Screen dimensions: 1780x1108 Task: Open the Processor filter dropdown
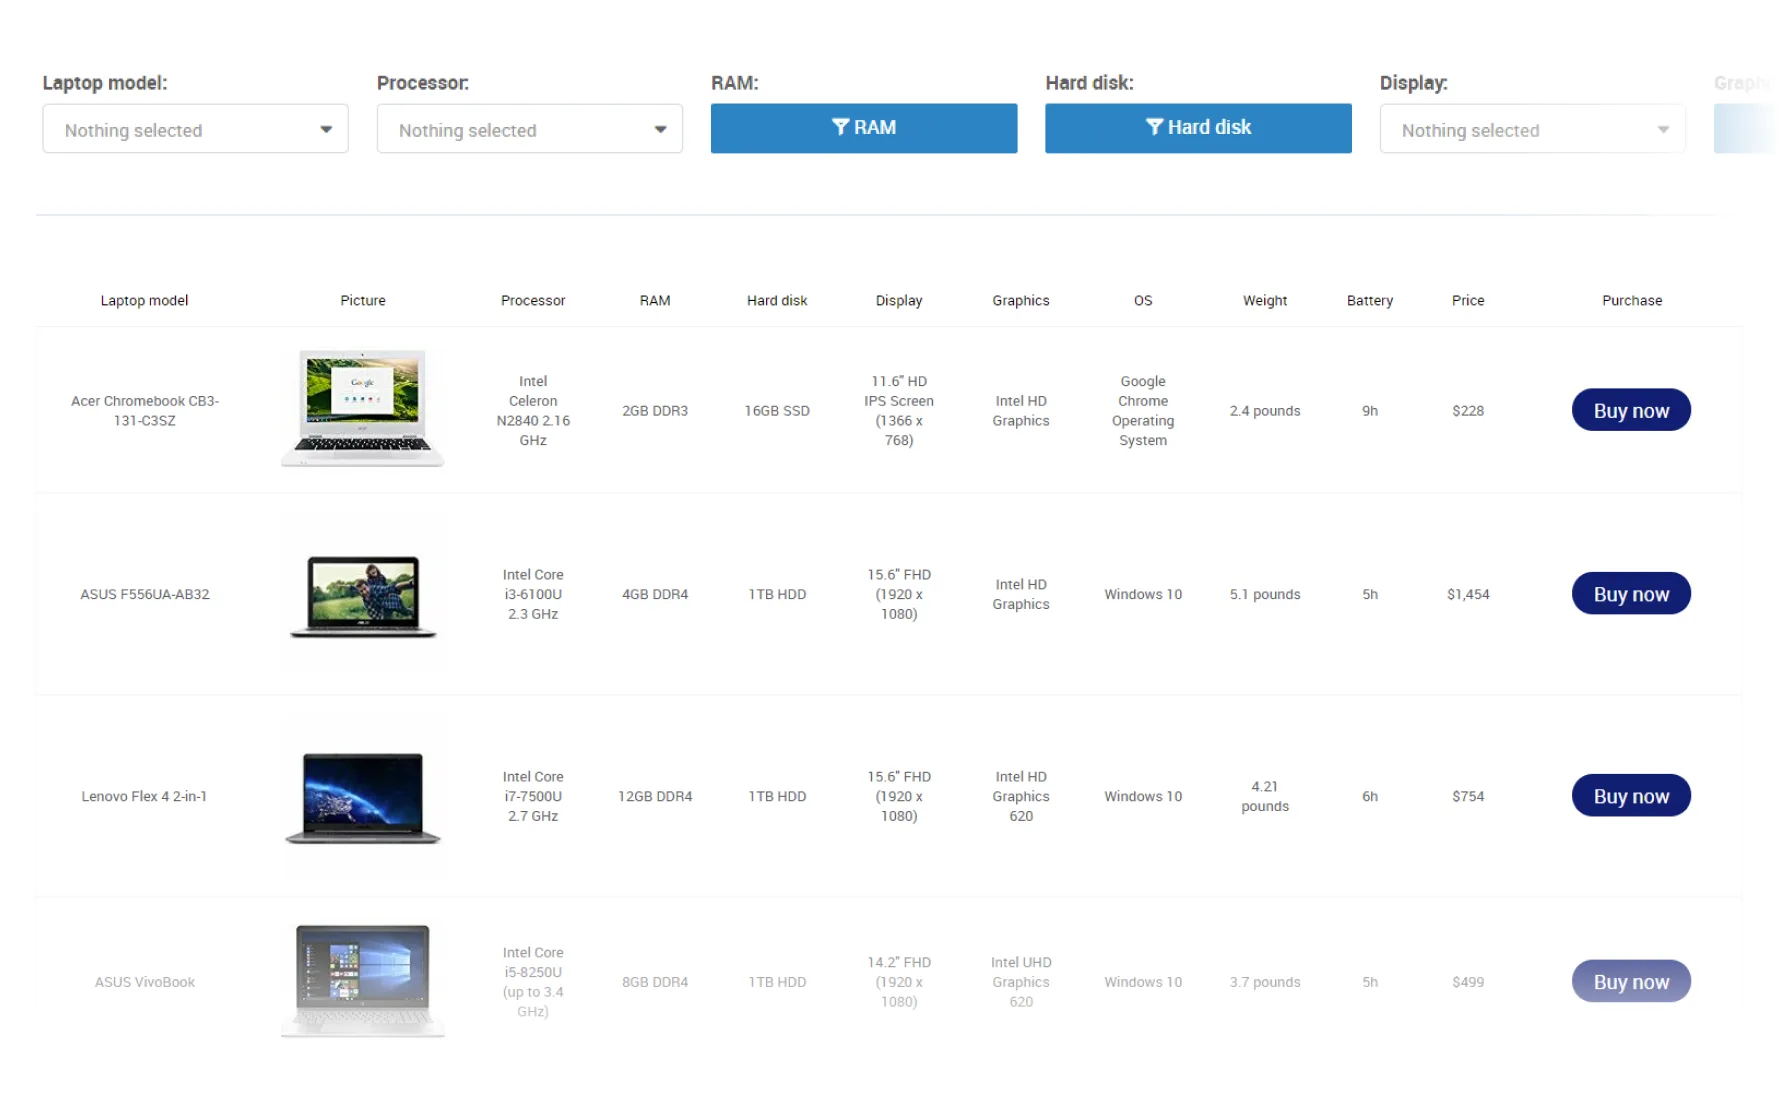(529, 129)
